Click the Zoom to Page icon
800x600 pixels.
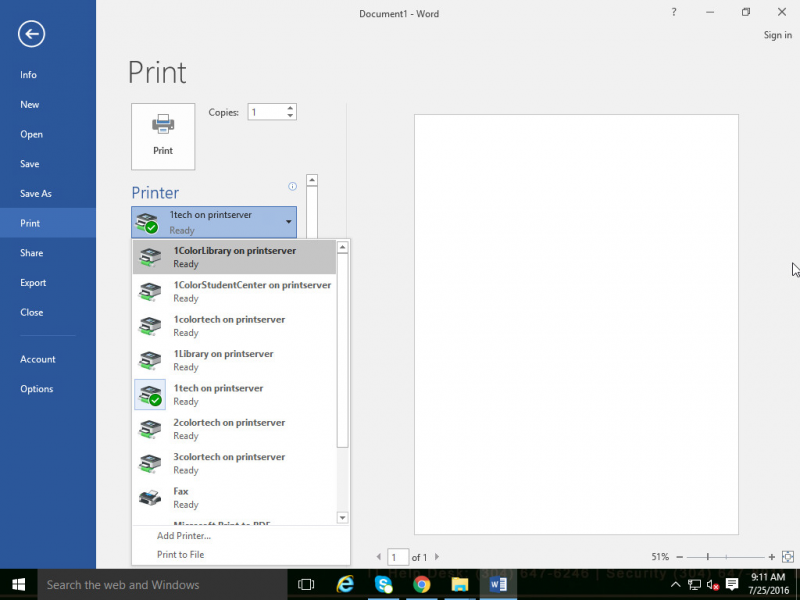(788, 557)
